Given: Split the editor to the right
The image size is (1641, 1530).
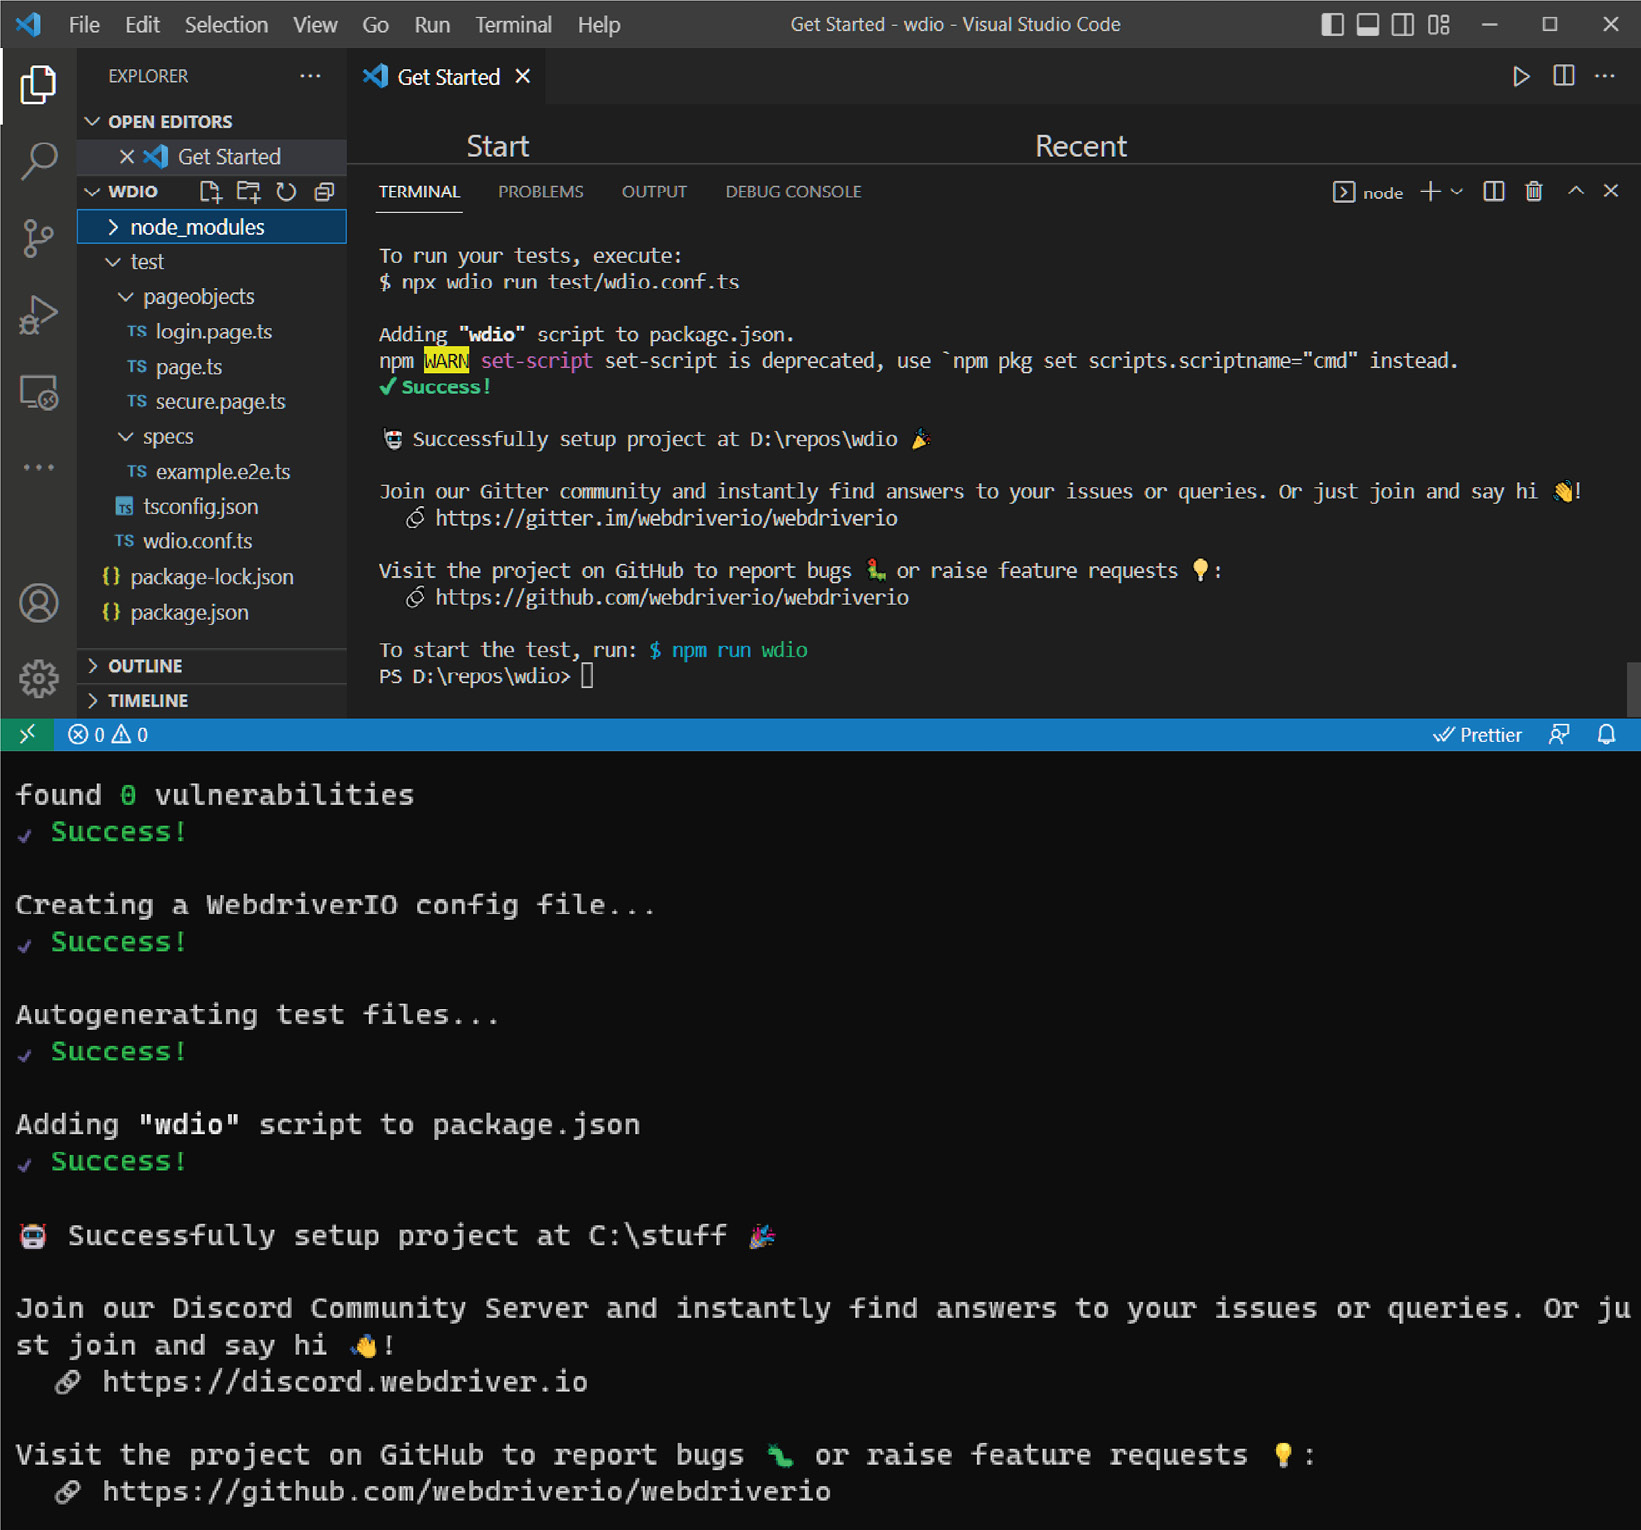Looking at the screenshot, I should pos(1564,77).
